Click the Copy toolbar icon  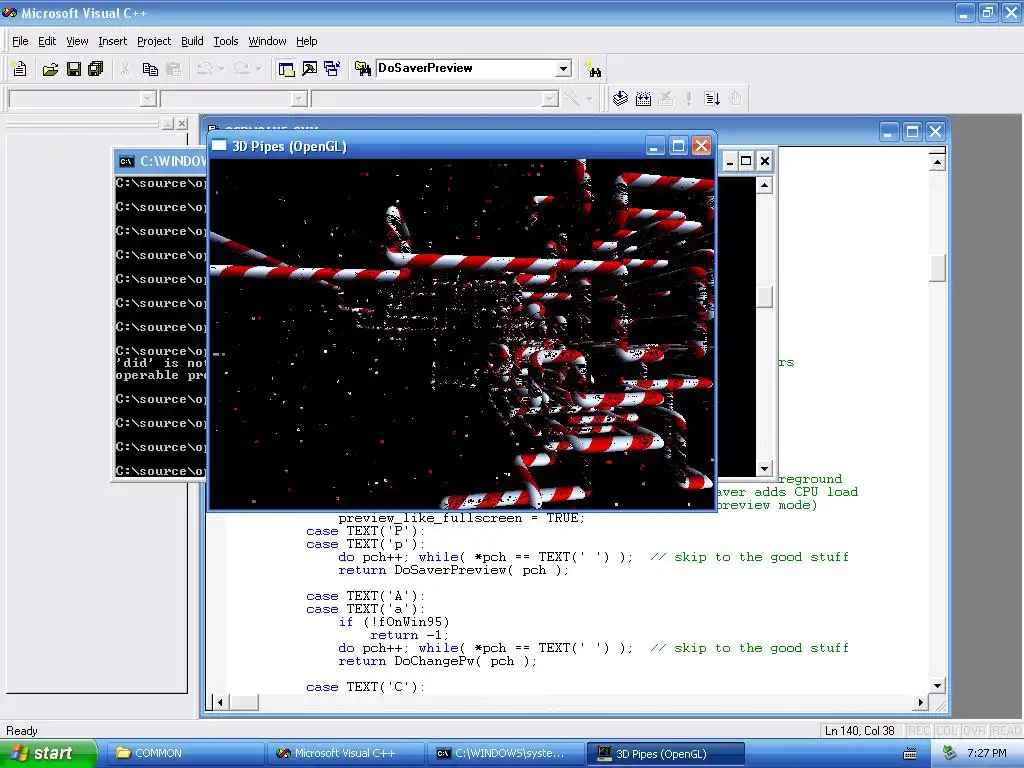pos(150,69)
